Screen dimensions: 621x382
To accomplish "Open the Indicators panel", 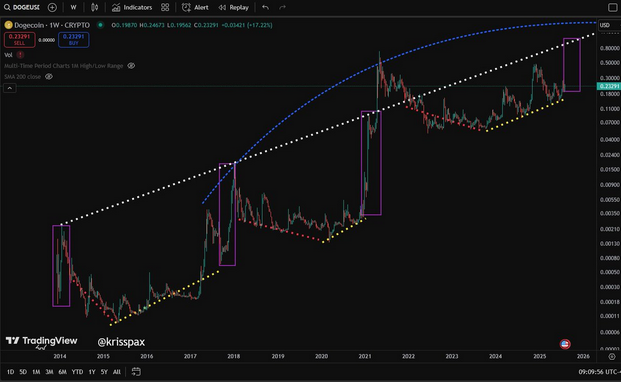I will 132,7.
